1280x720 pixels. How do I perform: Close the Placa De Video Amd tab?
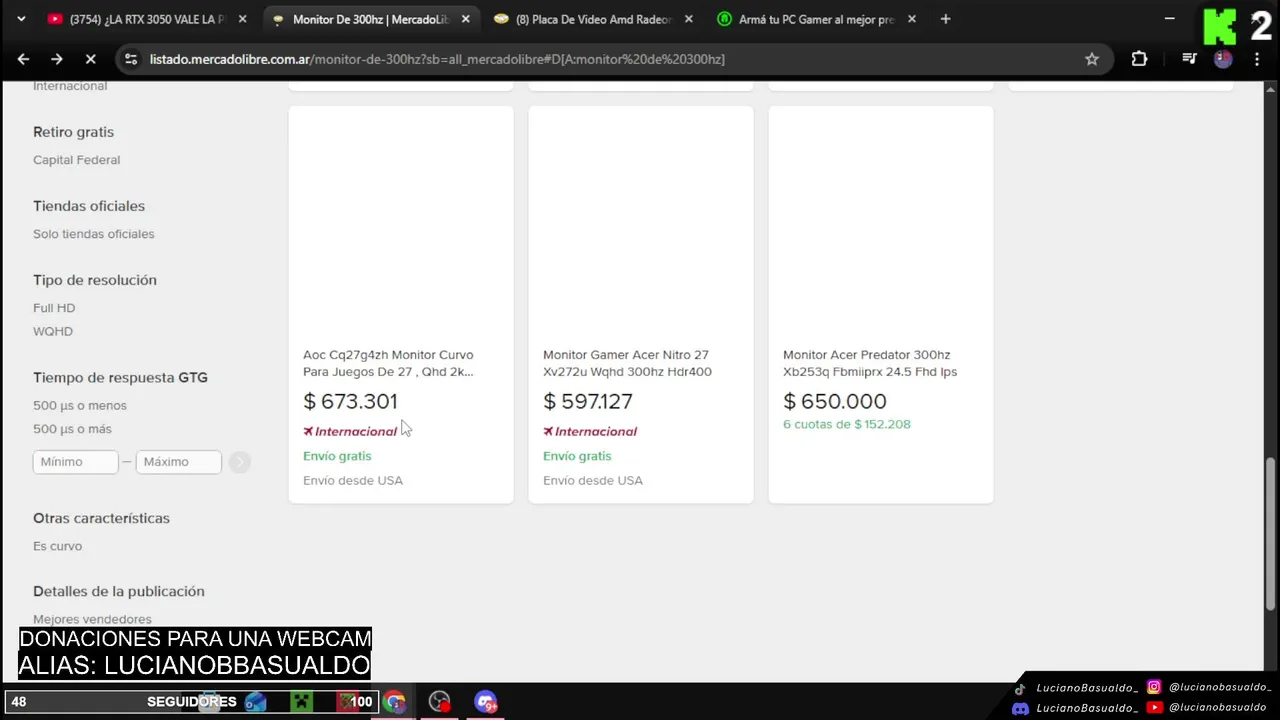click(x=688, y=19)
